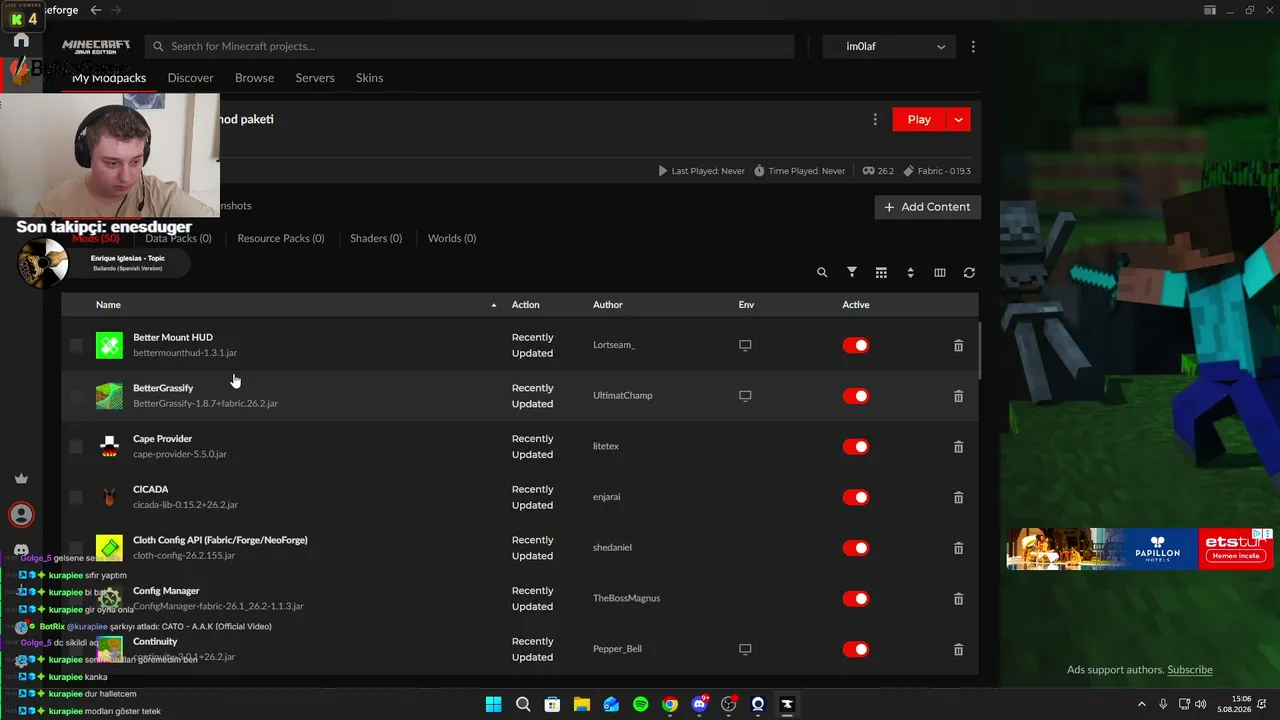Disable the Continuity mod toggle
This screenshot has height=720, width=1280.
[x=855, y=649]
